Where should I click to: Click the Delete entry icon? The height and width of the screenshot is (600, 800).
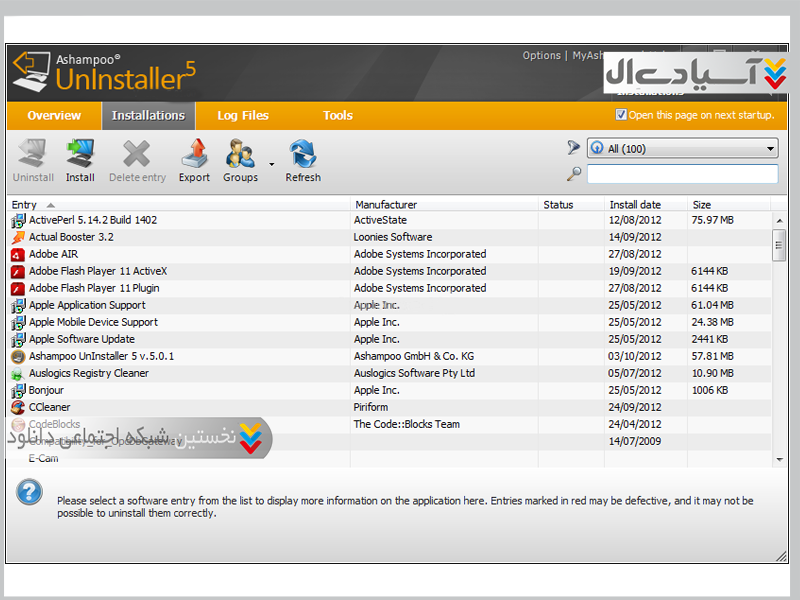[x=137, y=155]
